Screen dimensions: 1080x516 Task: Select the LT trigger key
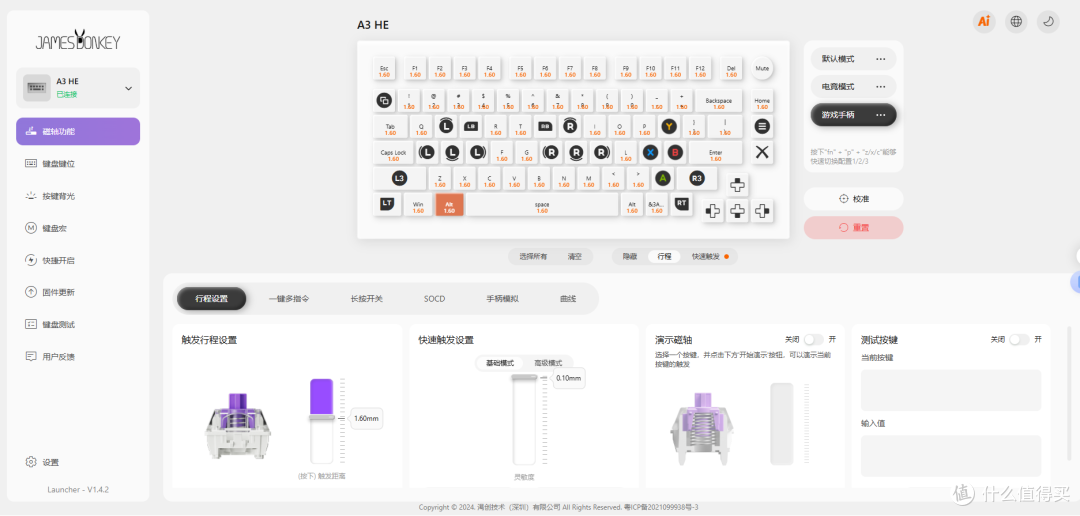387,203
